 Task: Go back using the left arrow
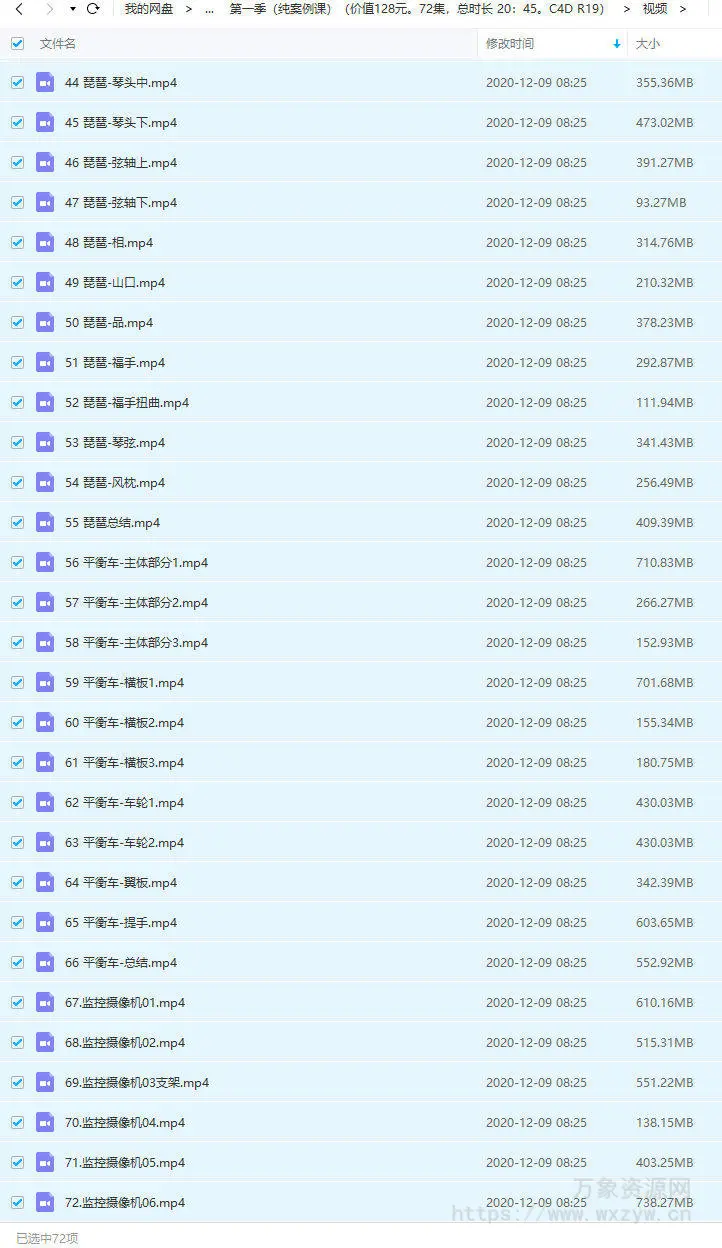18,9
